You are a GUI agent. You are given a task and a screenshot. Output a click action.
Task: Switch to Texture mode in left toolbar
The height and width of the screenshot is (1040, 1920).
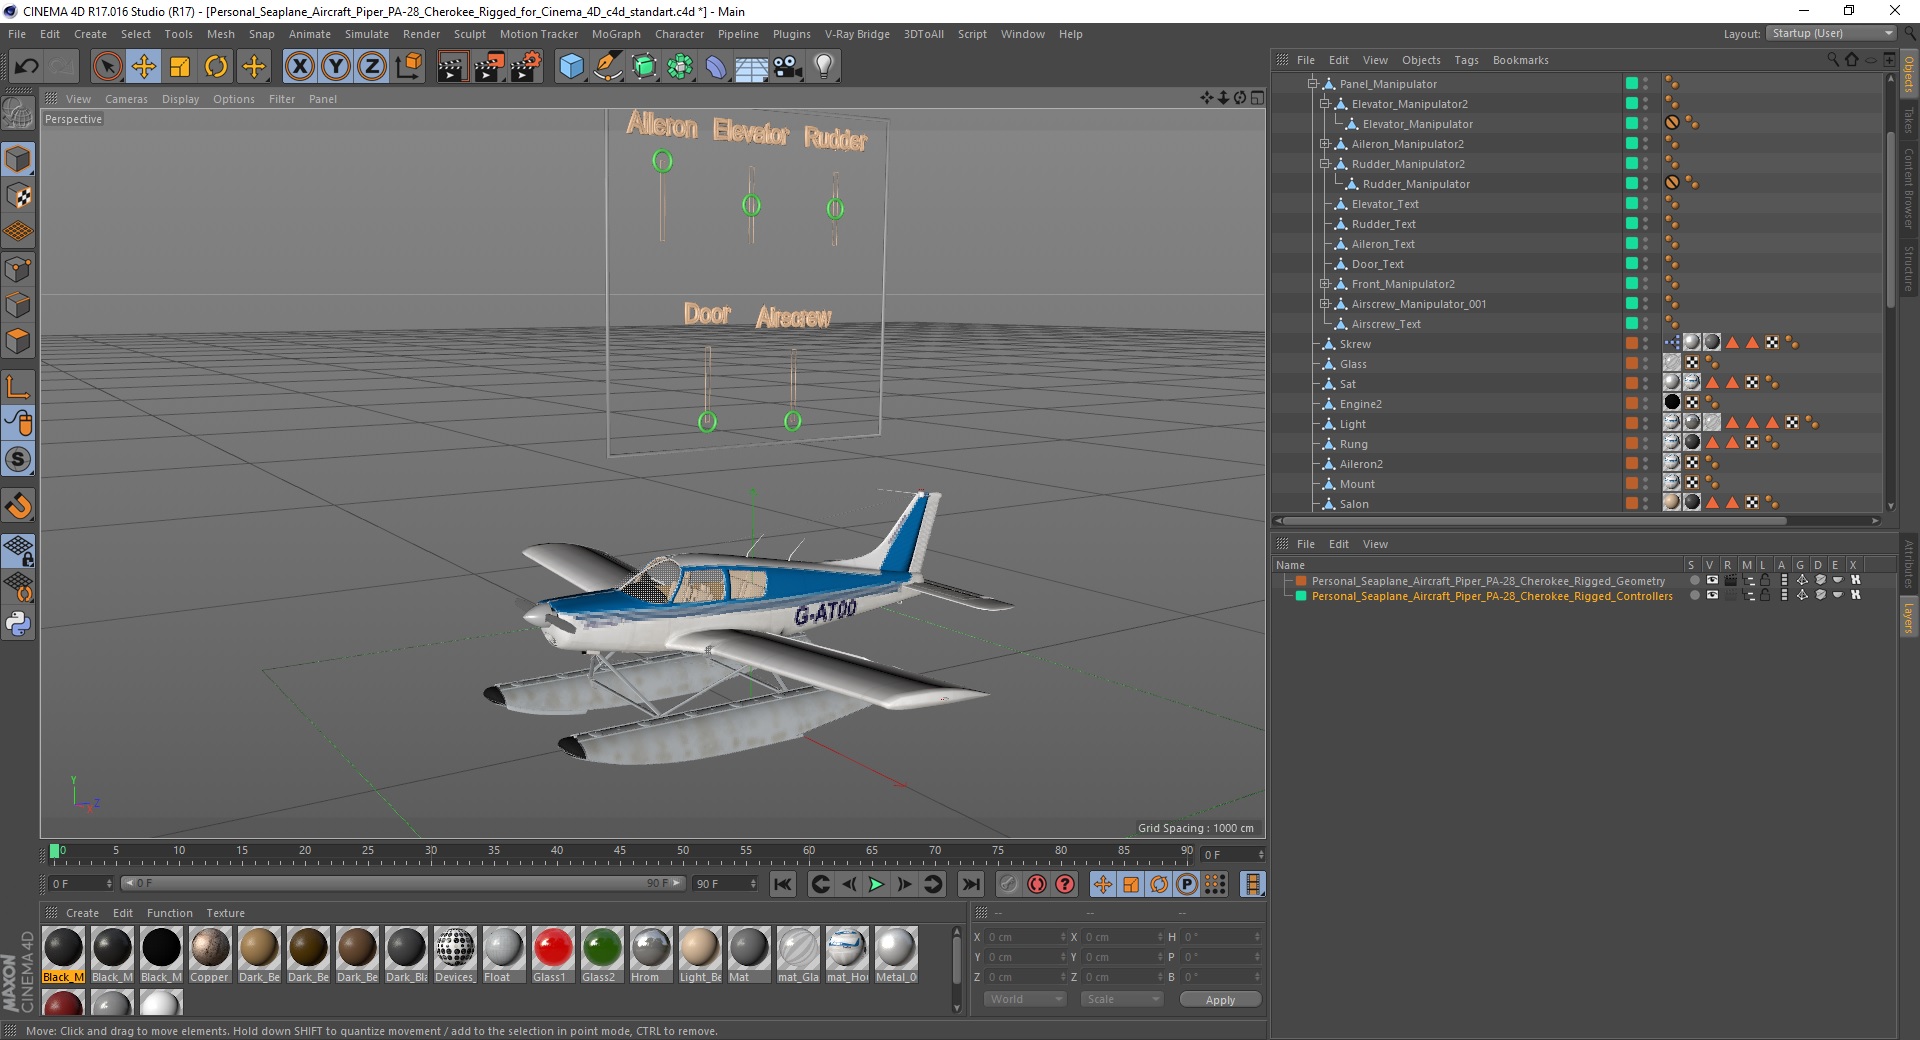coord(18,196)
